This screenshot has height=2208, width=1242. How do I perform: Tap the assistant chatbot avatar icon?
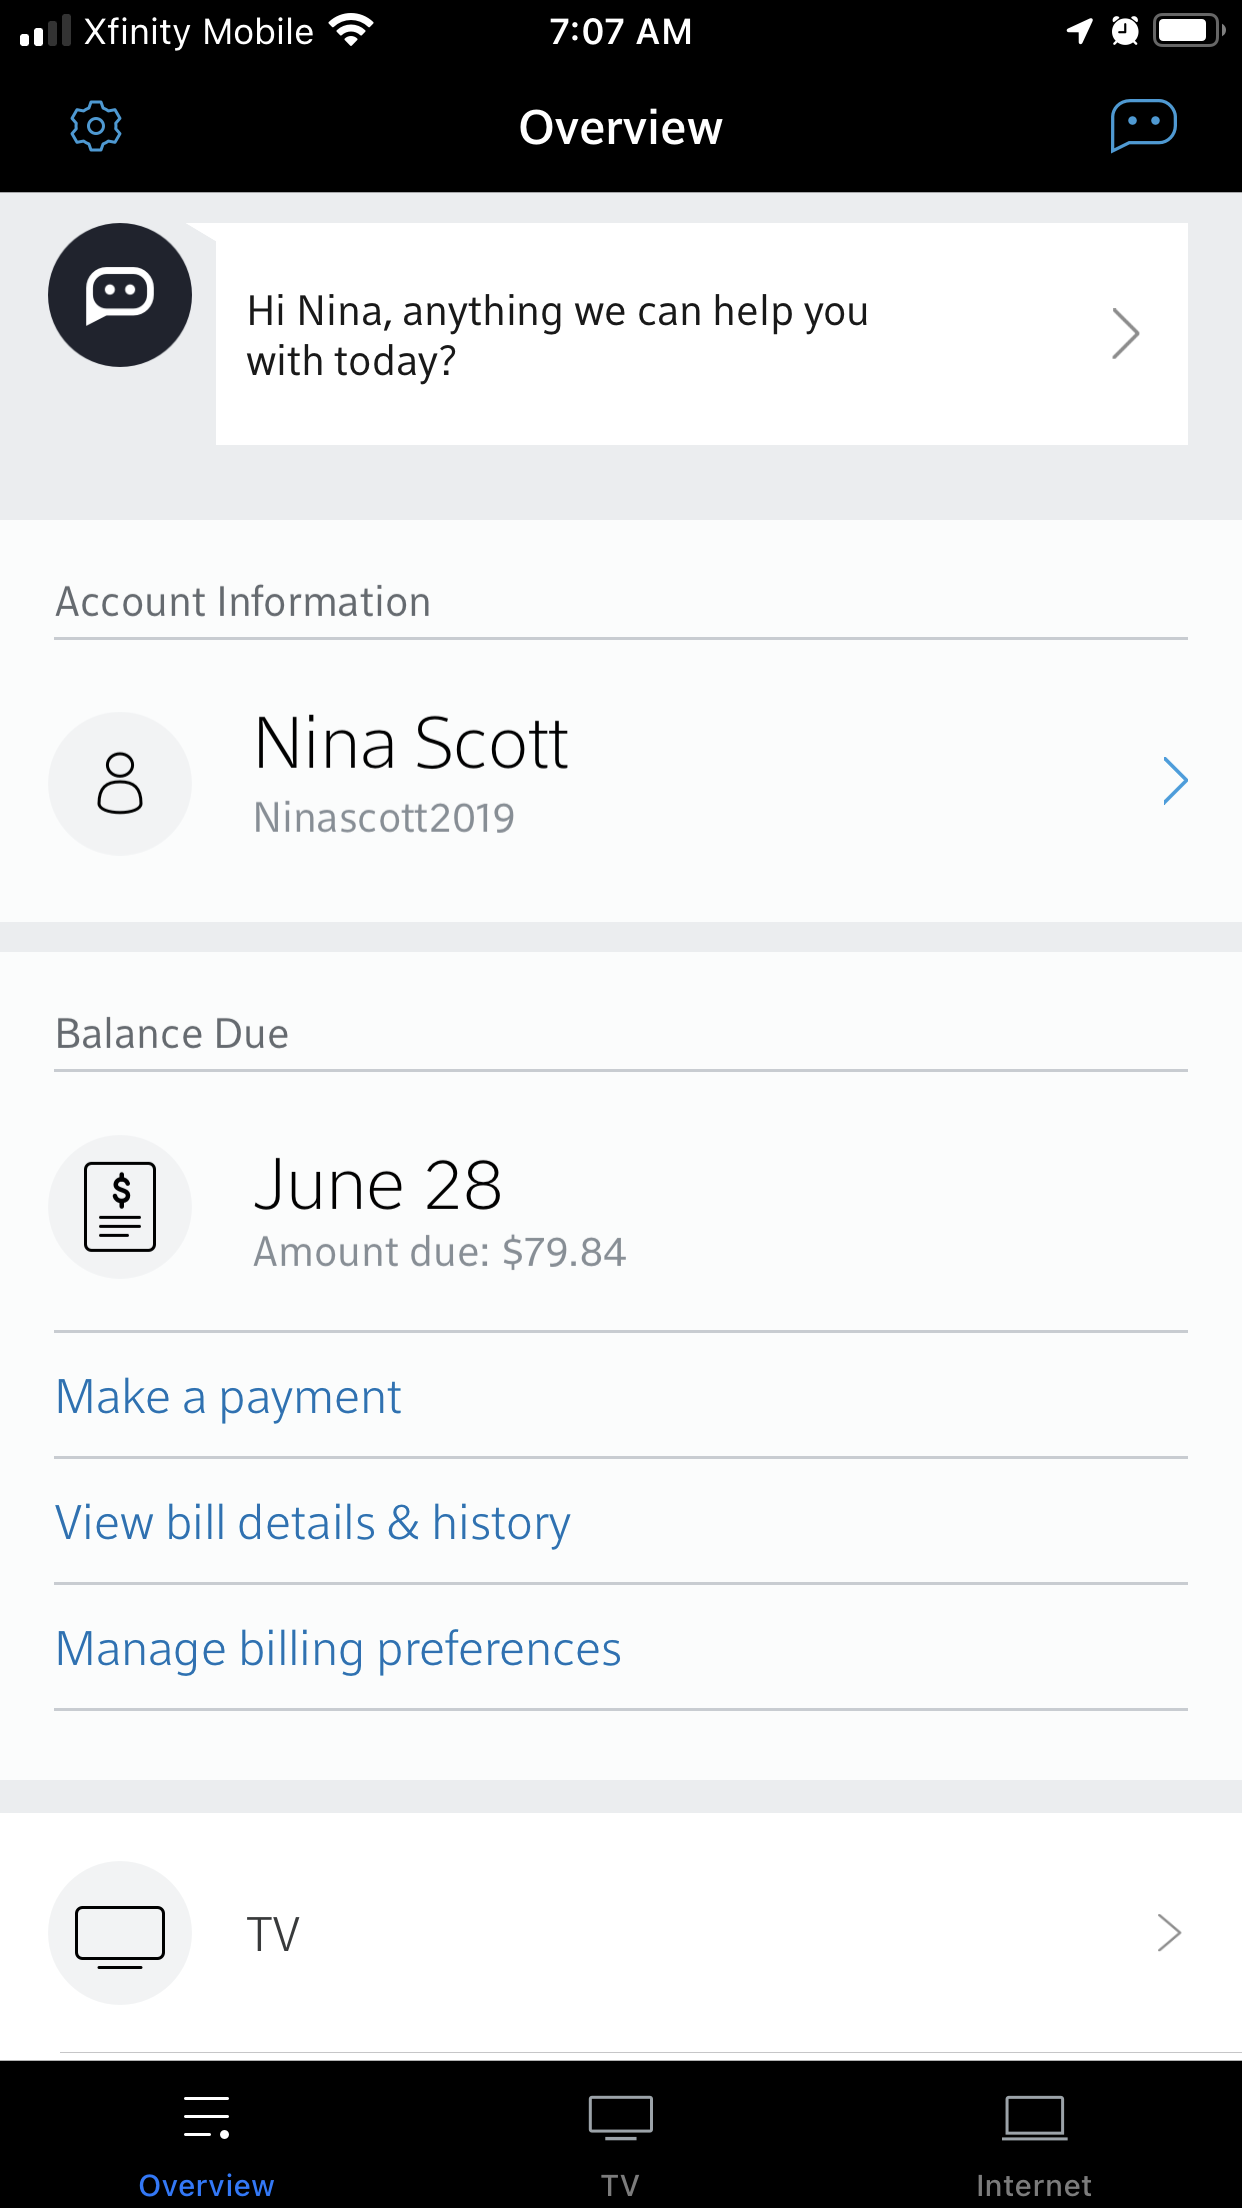tap(120, 295)
